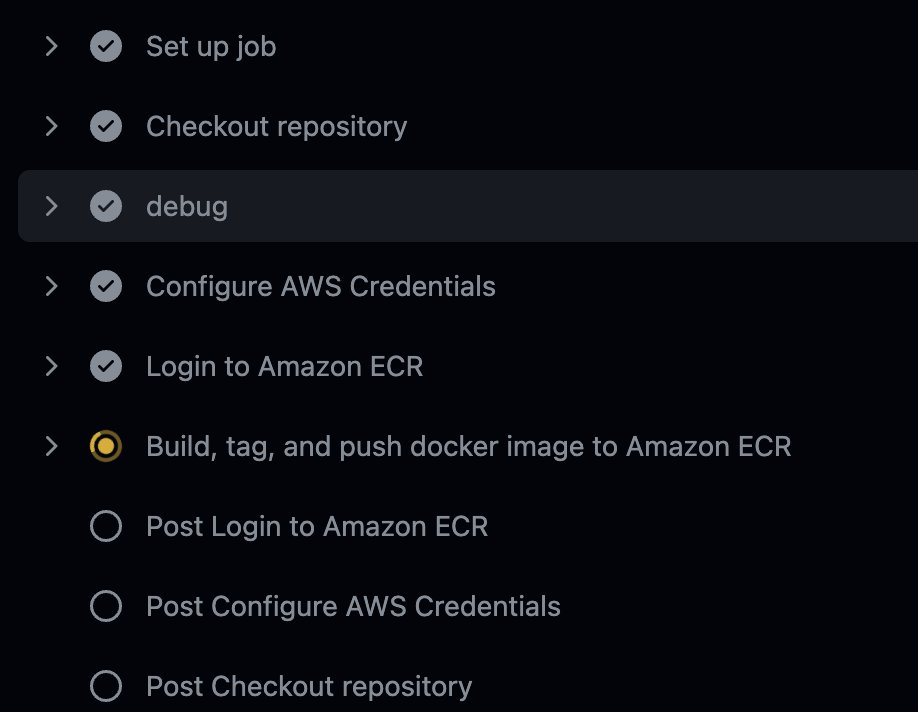This screenshot has width=918, height=712.
Task: Expand Configure AWS Credentials step chevron
Action: click(x=52, y=286)
